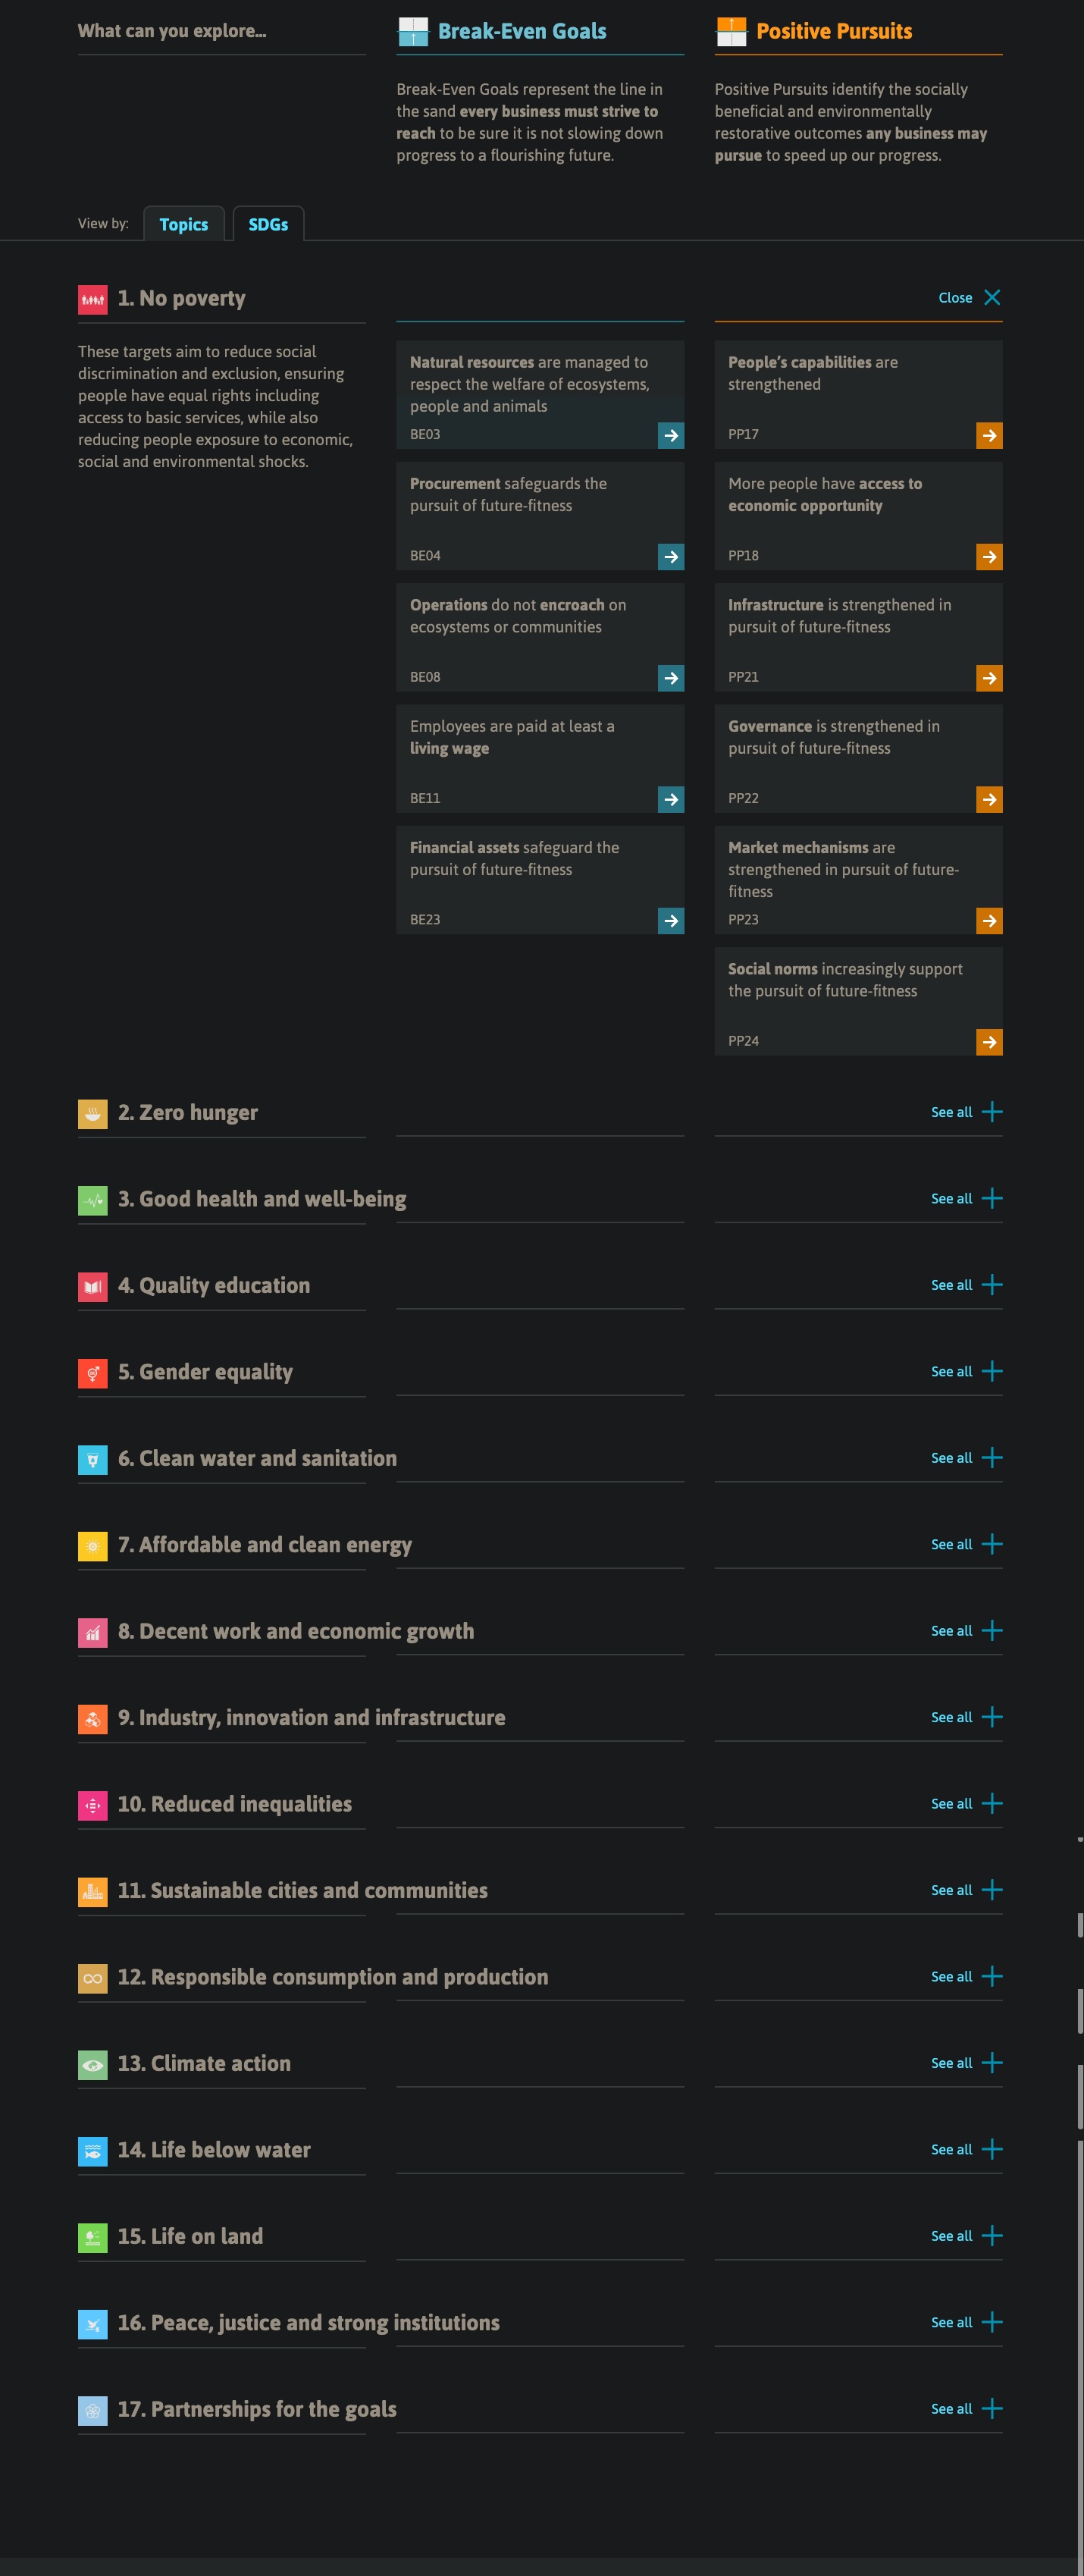Image resolution: width=1084 pixels, height=2576 pixels.
Task: Expand See all for Quality education
Action: [966, 1286]
